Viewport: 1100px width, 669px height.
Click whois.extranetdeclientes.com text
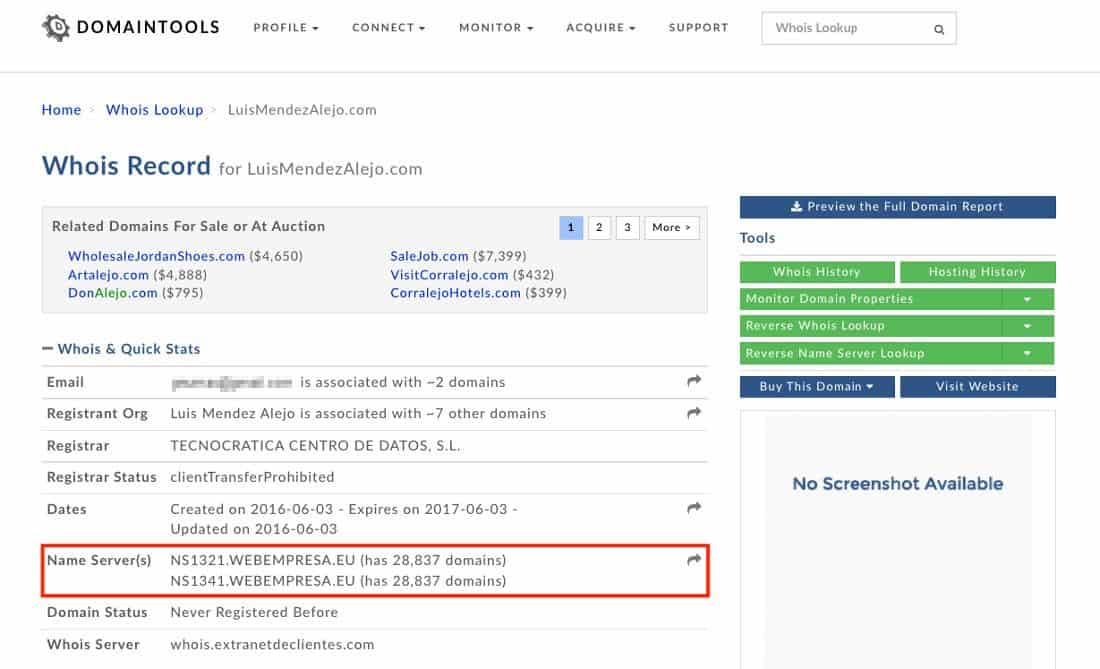pyautogui.click(x=272, y=644)
